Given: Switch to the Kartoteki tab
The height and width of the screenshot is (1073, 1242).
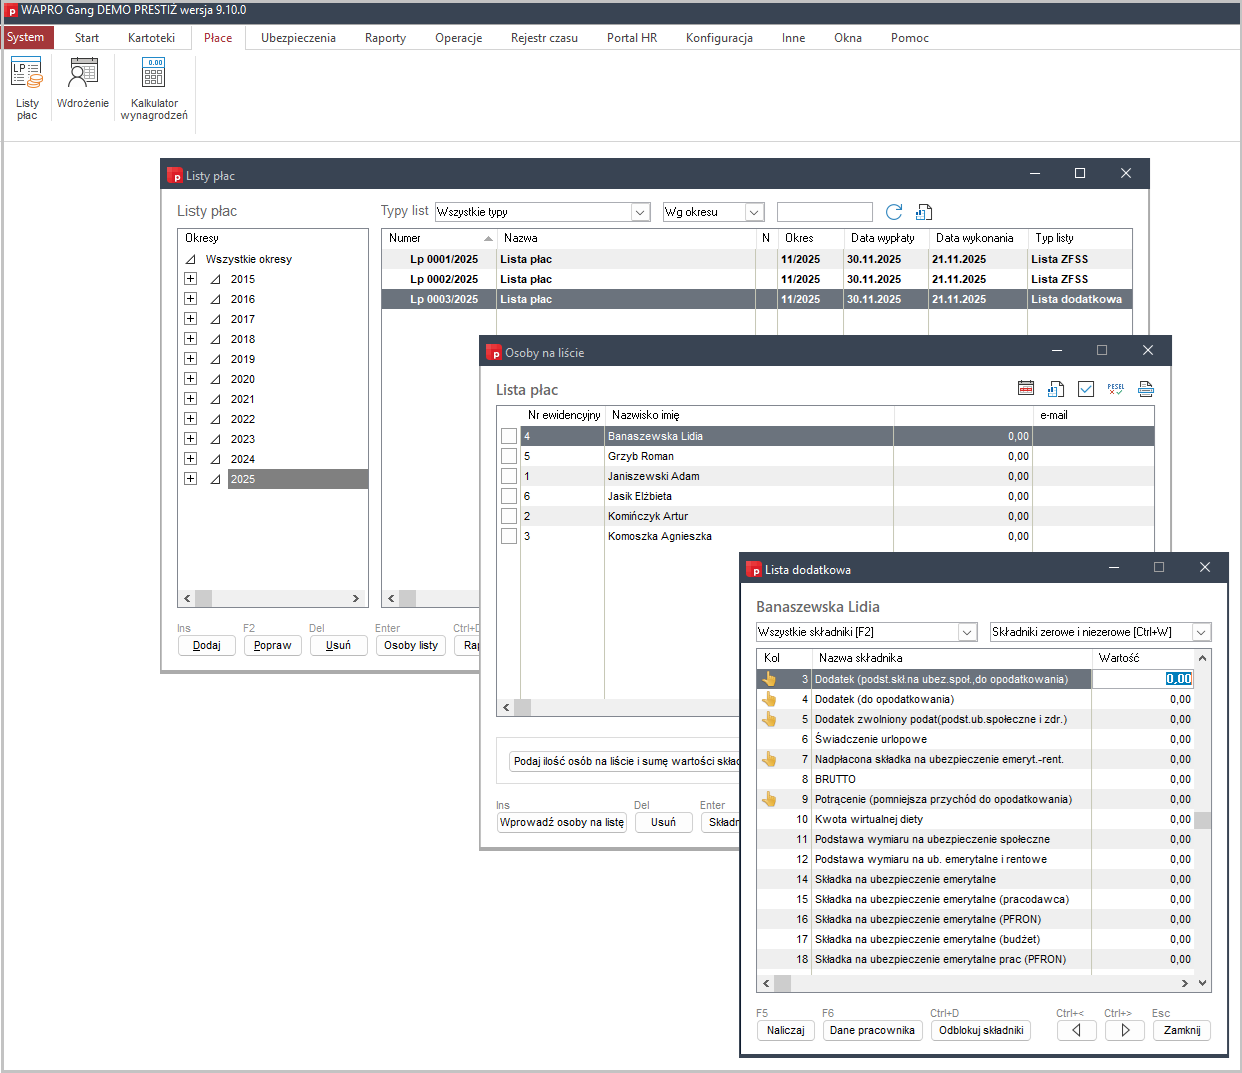Looking at the screenshot, I should click(151, 38).
